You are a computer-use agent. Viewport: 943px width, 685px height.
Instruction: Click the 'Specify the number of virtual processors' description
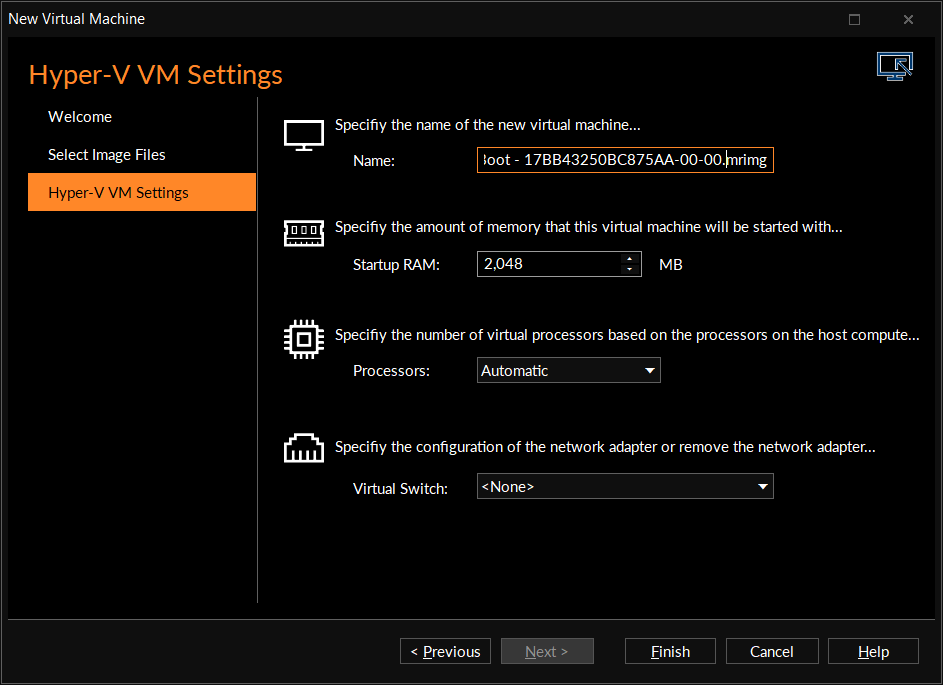627,334
